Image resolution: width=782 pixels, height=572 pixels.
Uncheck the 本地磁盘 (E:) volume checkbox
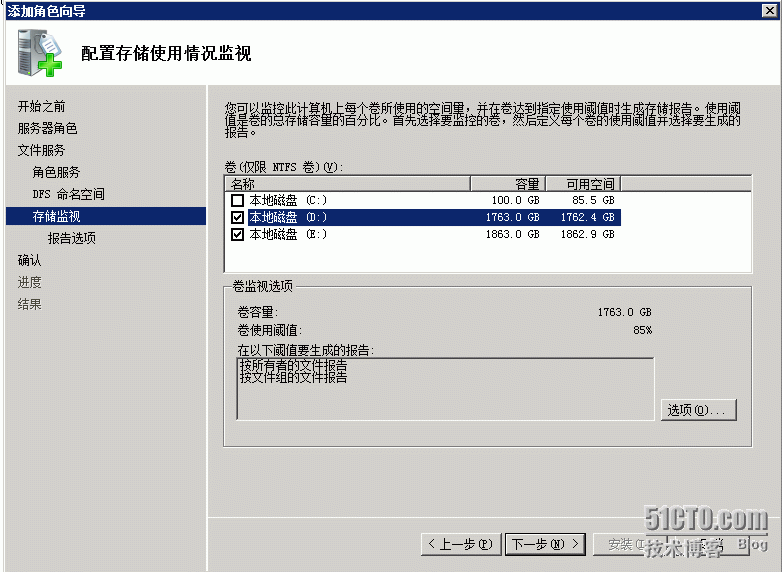click(237, 234)
